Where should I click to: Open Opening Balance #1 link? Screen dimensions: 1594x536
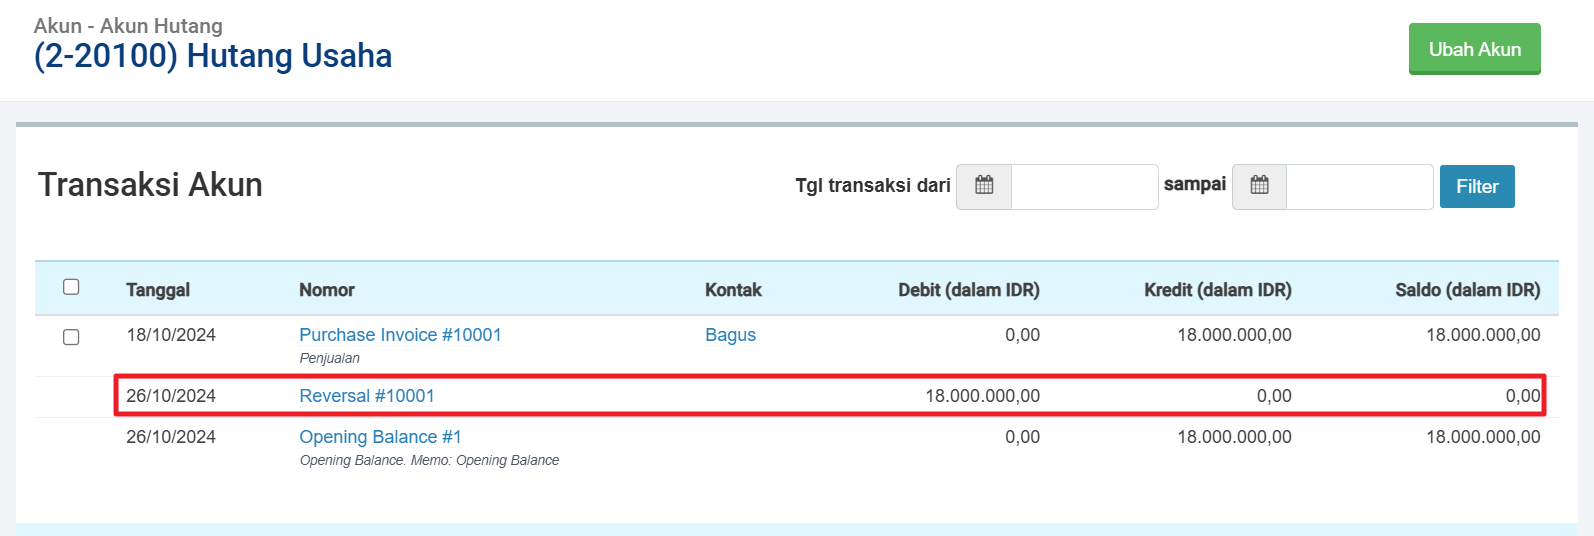380,437
